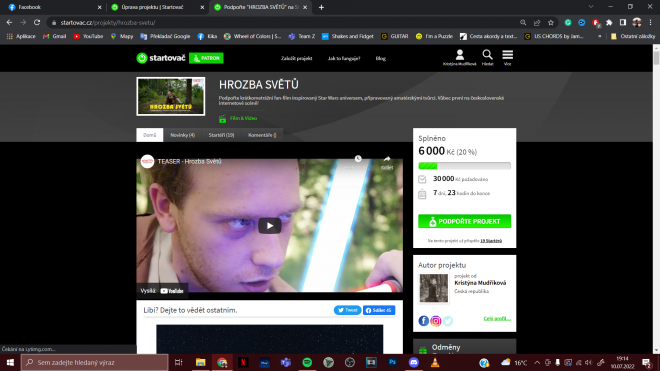
Task: Open Kristýna Mudříková author name
Action: (480, 283)
